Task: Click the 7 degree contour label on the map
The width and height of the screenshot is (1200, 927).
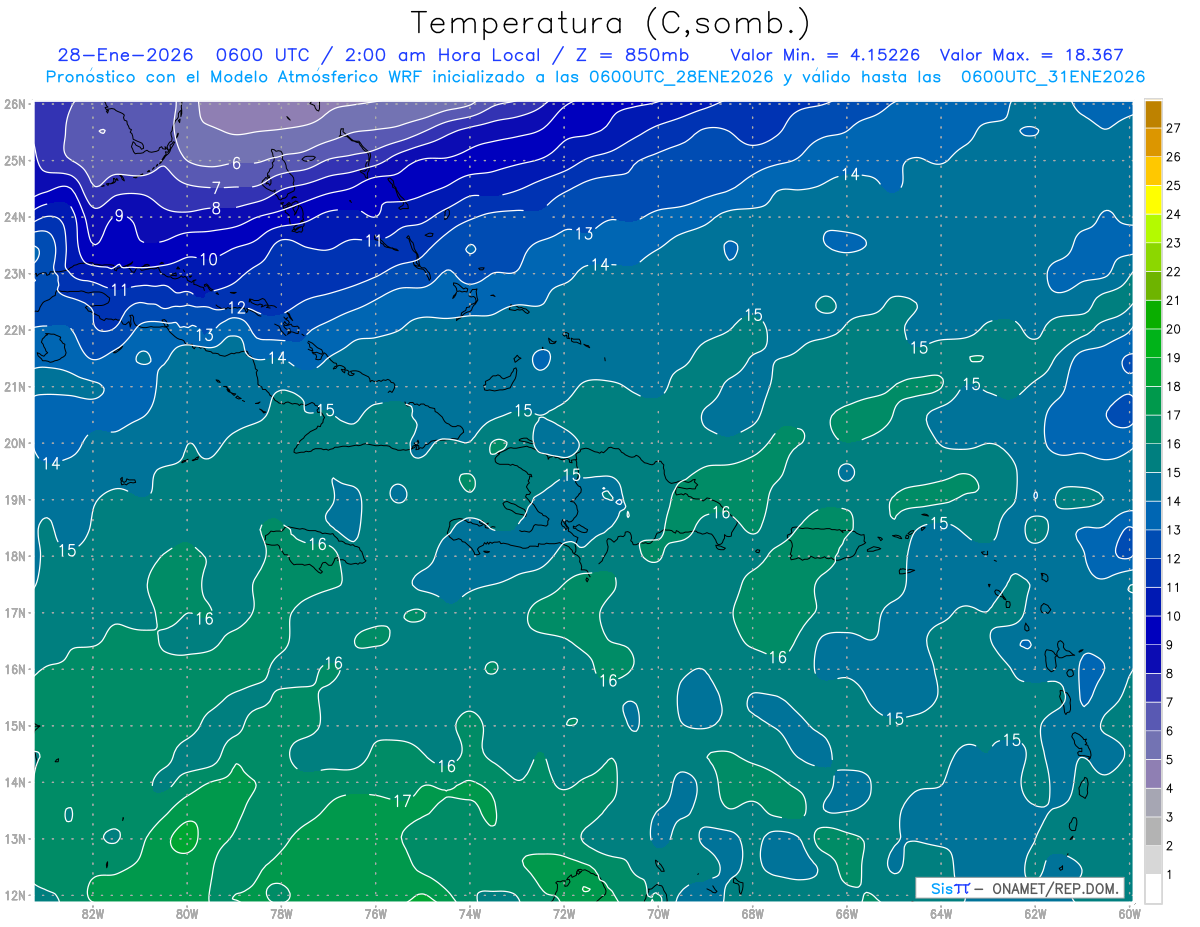Action: 216,188
